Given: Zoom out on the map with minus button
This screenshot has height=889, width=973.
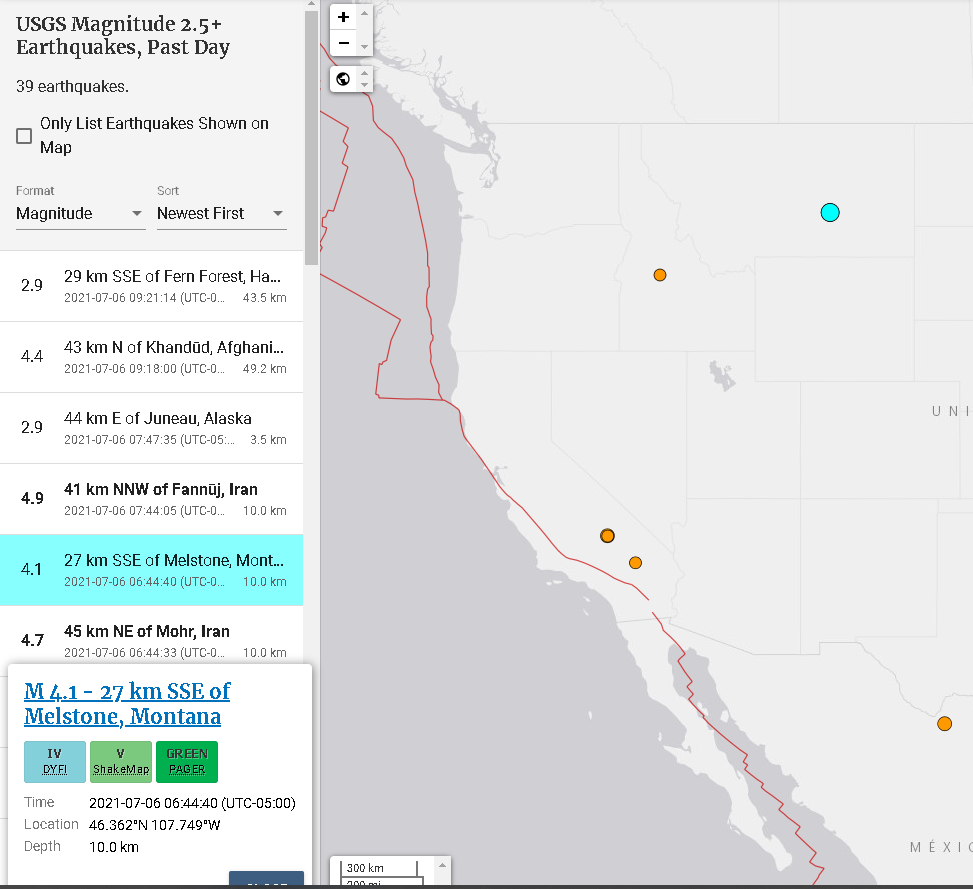Looking at the screenshot, I should click(x=343, y=43).
